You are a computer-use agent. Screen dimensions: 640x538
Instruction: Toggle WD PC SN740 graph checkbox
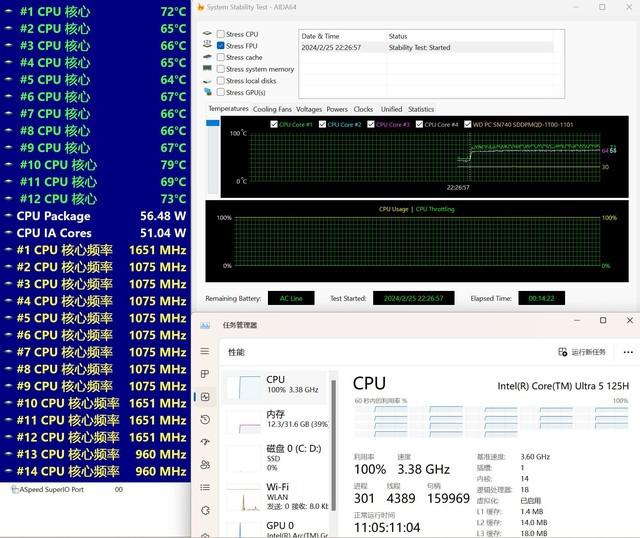coord(468,124)
